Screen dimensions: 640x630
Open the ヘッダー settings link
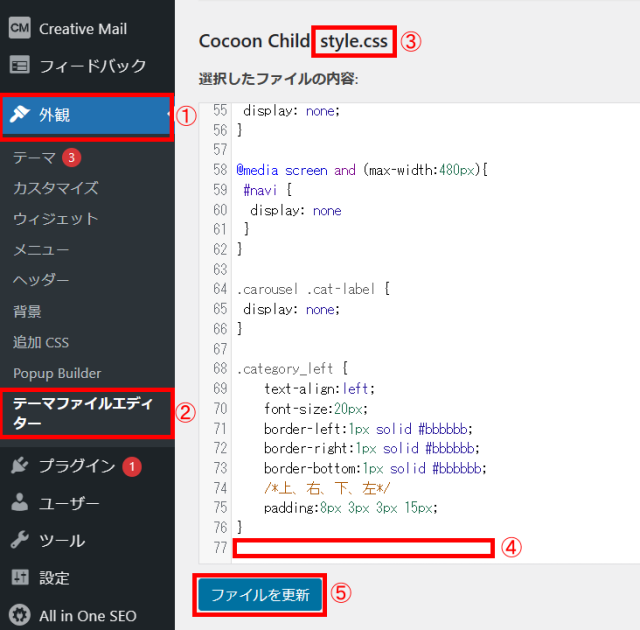41,280
